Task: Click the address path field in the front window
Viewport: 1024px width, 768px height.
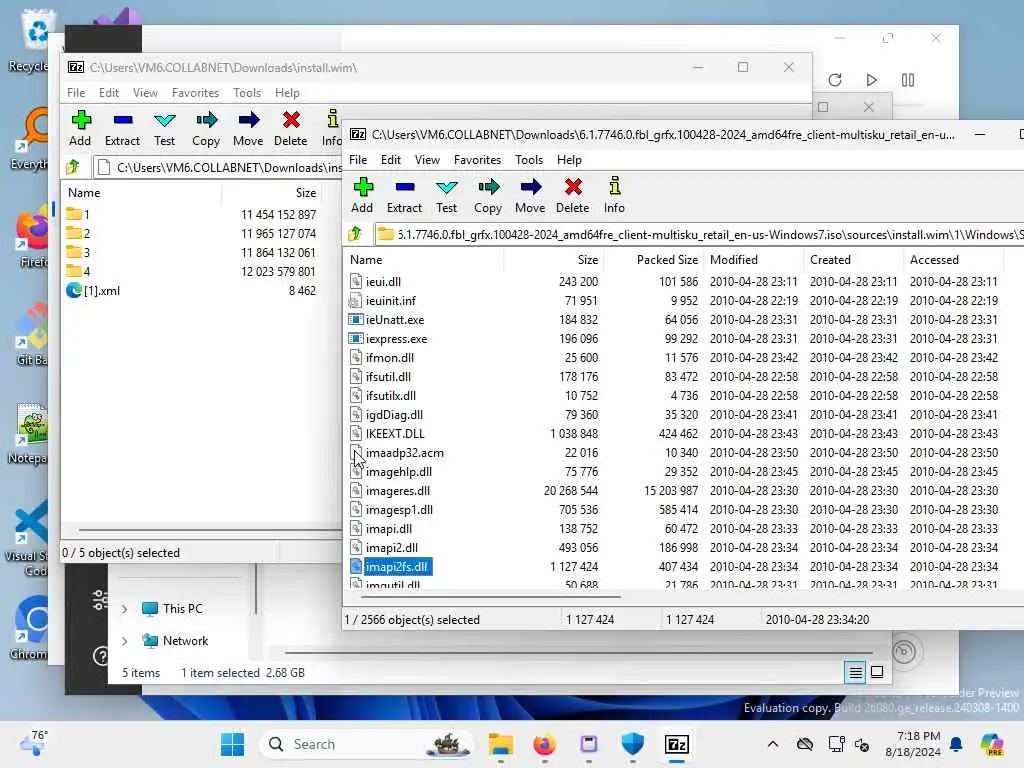Action: click(x=700, y=234)
